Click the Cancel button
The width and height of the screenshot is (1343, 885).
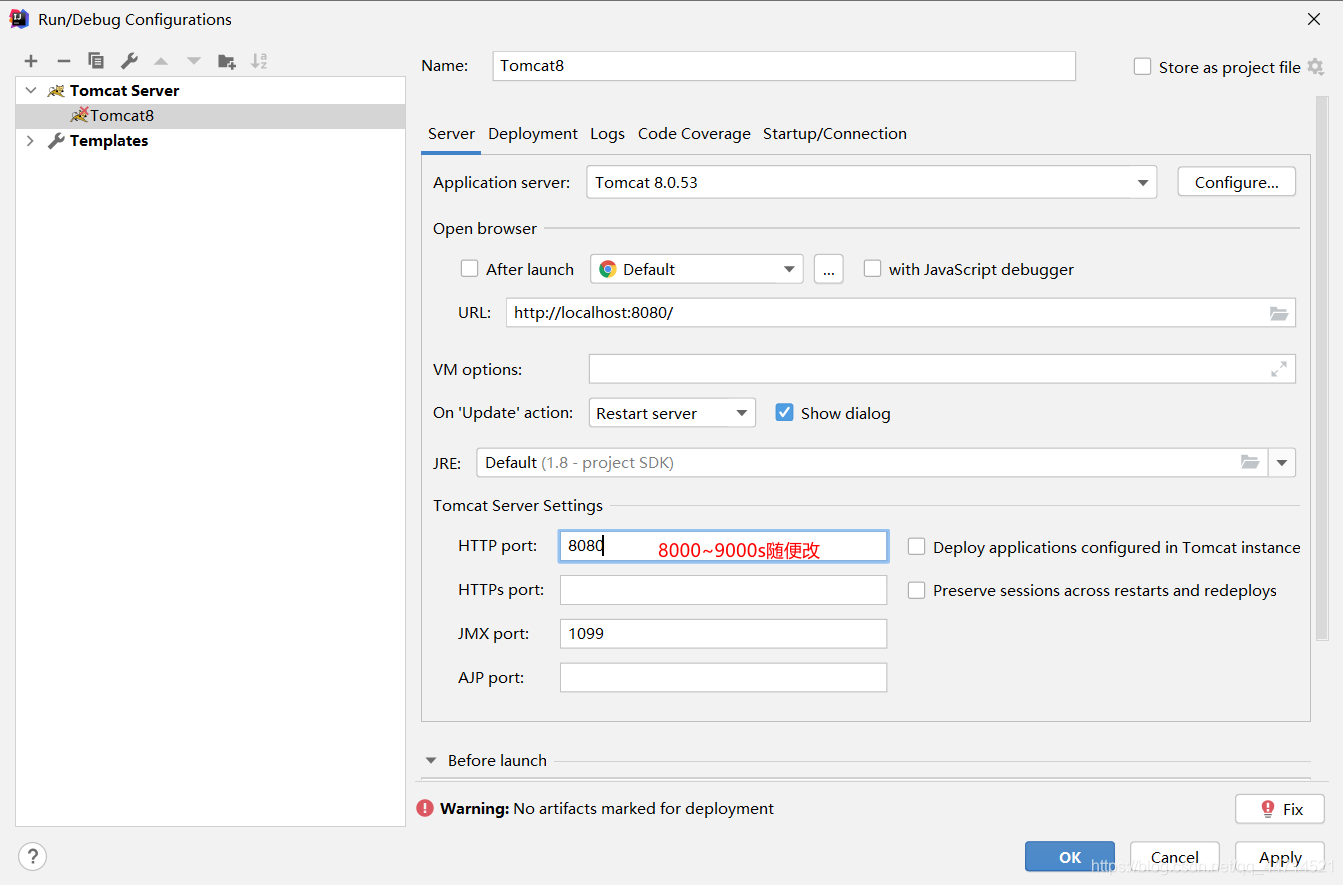(1175, 857)
